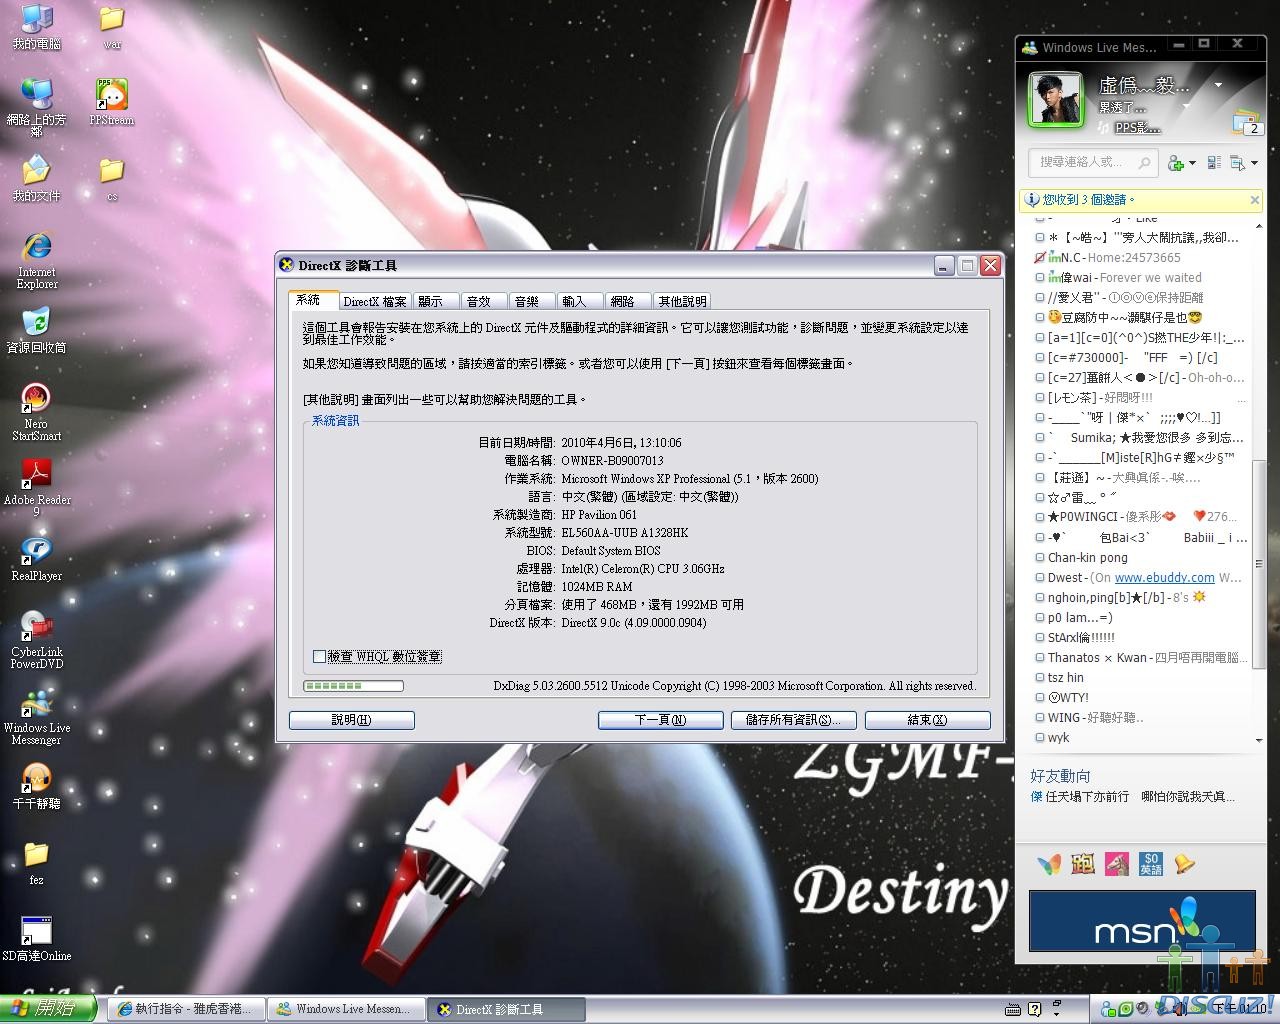Open the 我的文件 desktop folder
The image size is (1280, 1024).
pos(36,179)
